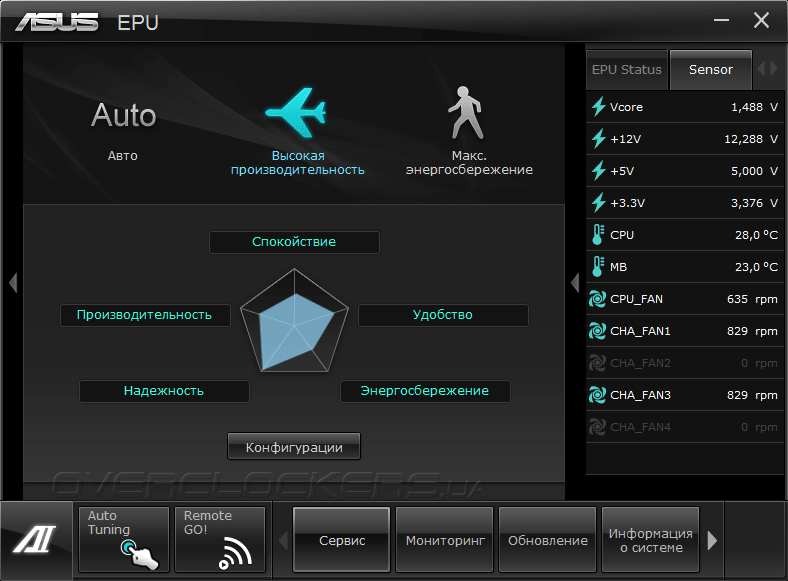Click the ASUS logo in the title bar
This screenshot has width=788, height=581.
pyautogui.click(x=56, y=22)
